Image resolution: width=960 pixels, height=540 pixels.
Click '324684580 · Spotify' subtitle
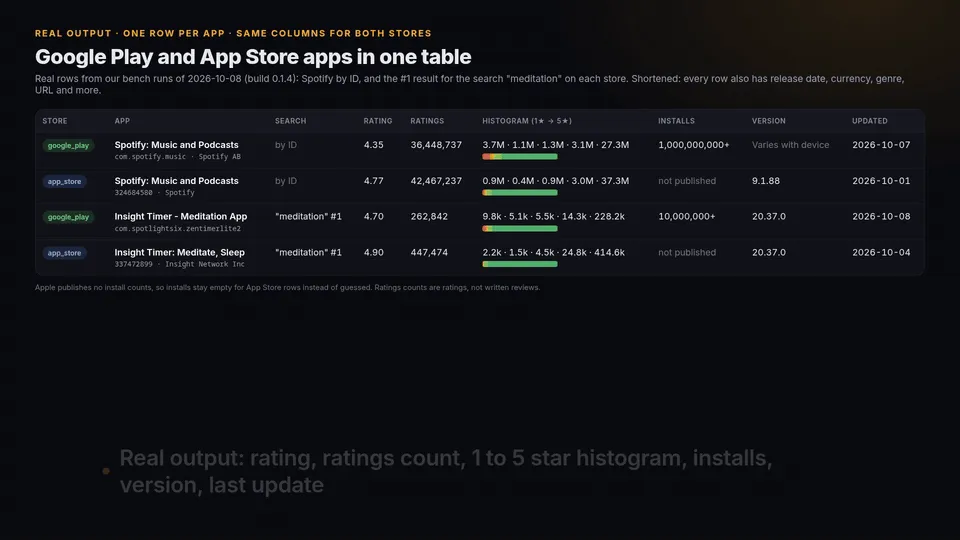154,193
